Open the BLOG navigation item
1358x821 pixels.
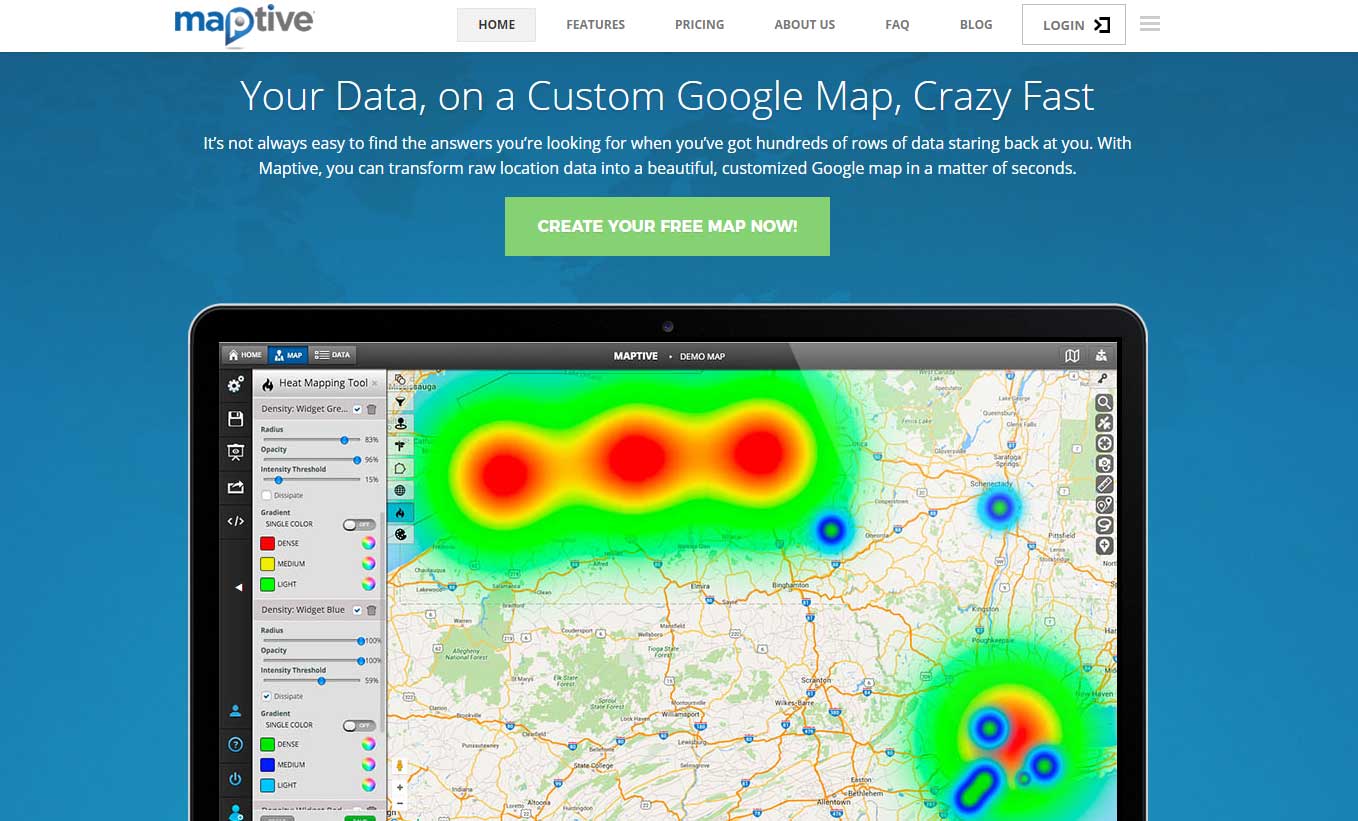976,25
